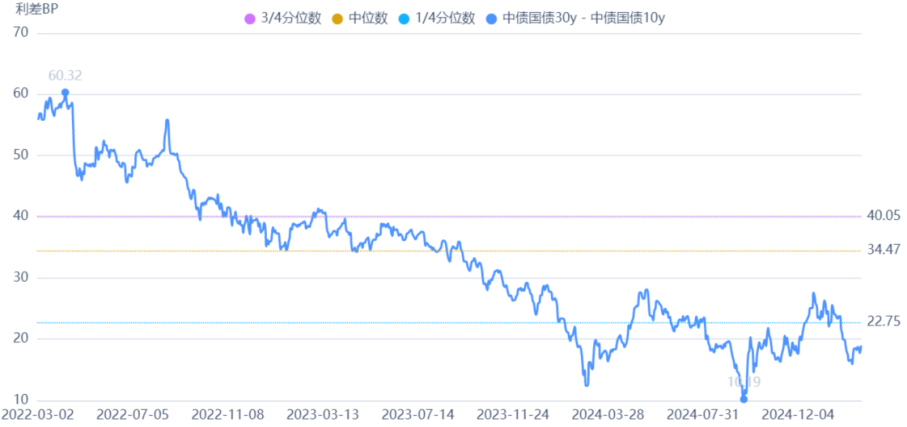The image size is (907, 427).
Task: Select the 10.19 minimum point marker
Action: [x=743, y=399]
